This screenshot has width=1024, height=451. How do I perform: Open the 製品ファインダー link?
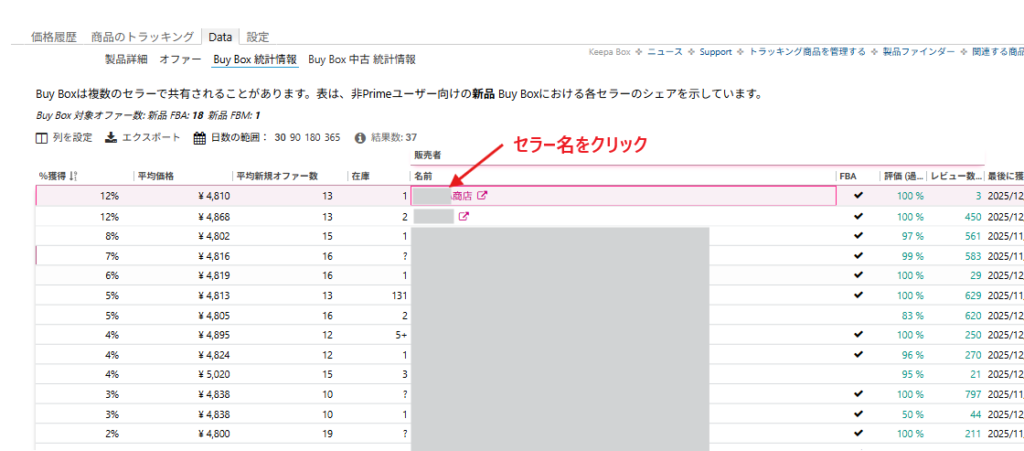pos(918,51)
